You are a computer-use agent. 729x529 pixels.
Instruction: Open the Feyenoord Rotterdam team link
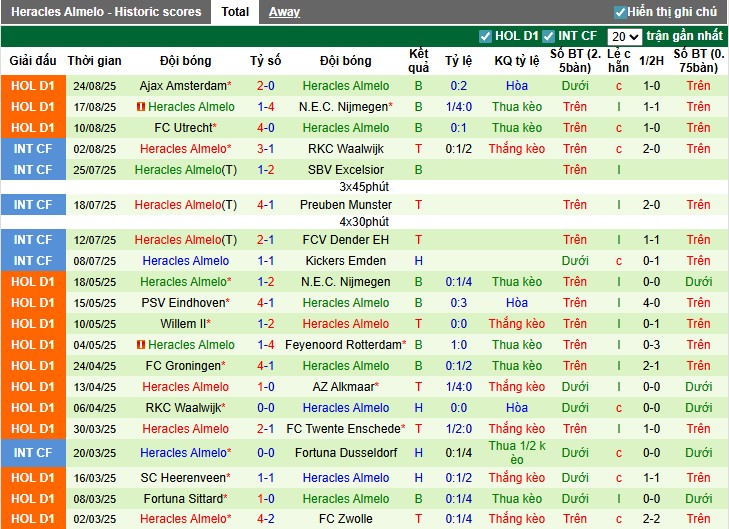[343, 345]
